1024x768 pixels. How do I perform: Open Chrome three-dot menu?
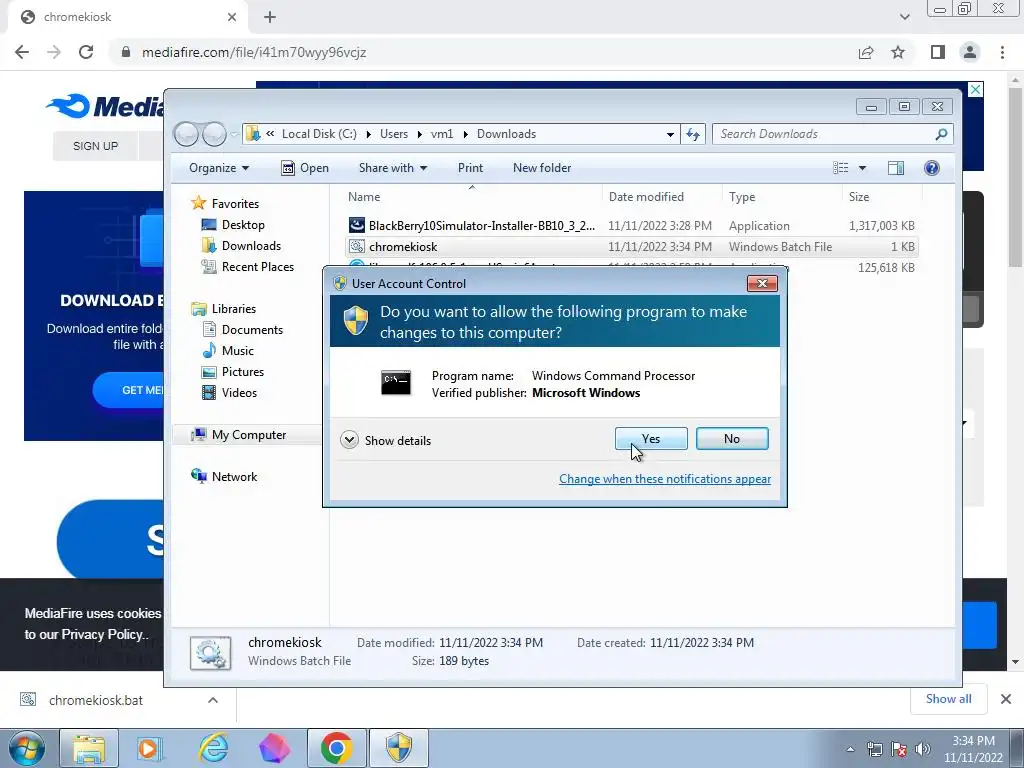pyautogui.click(x=1002, y=52)
